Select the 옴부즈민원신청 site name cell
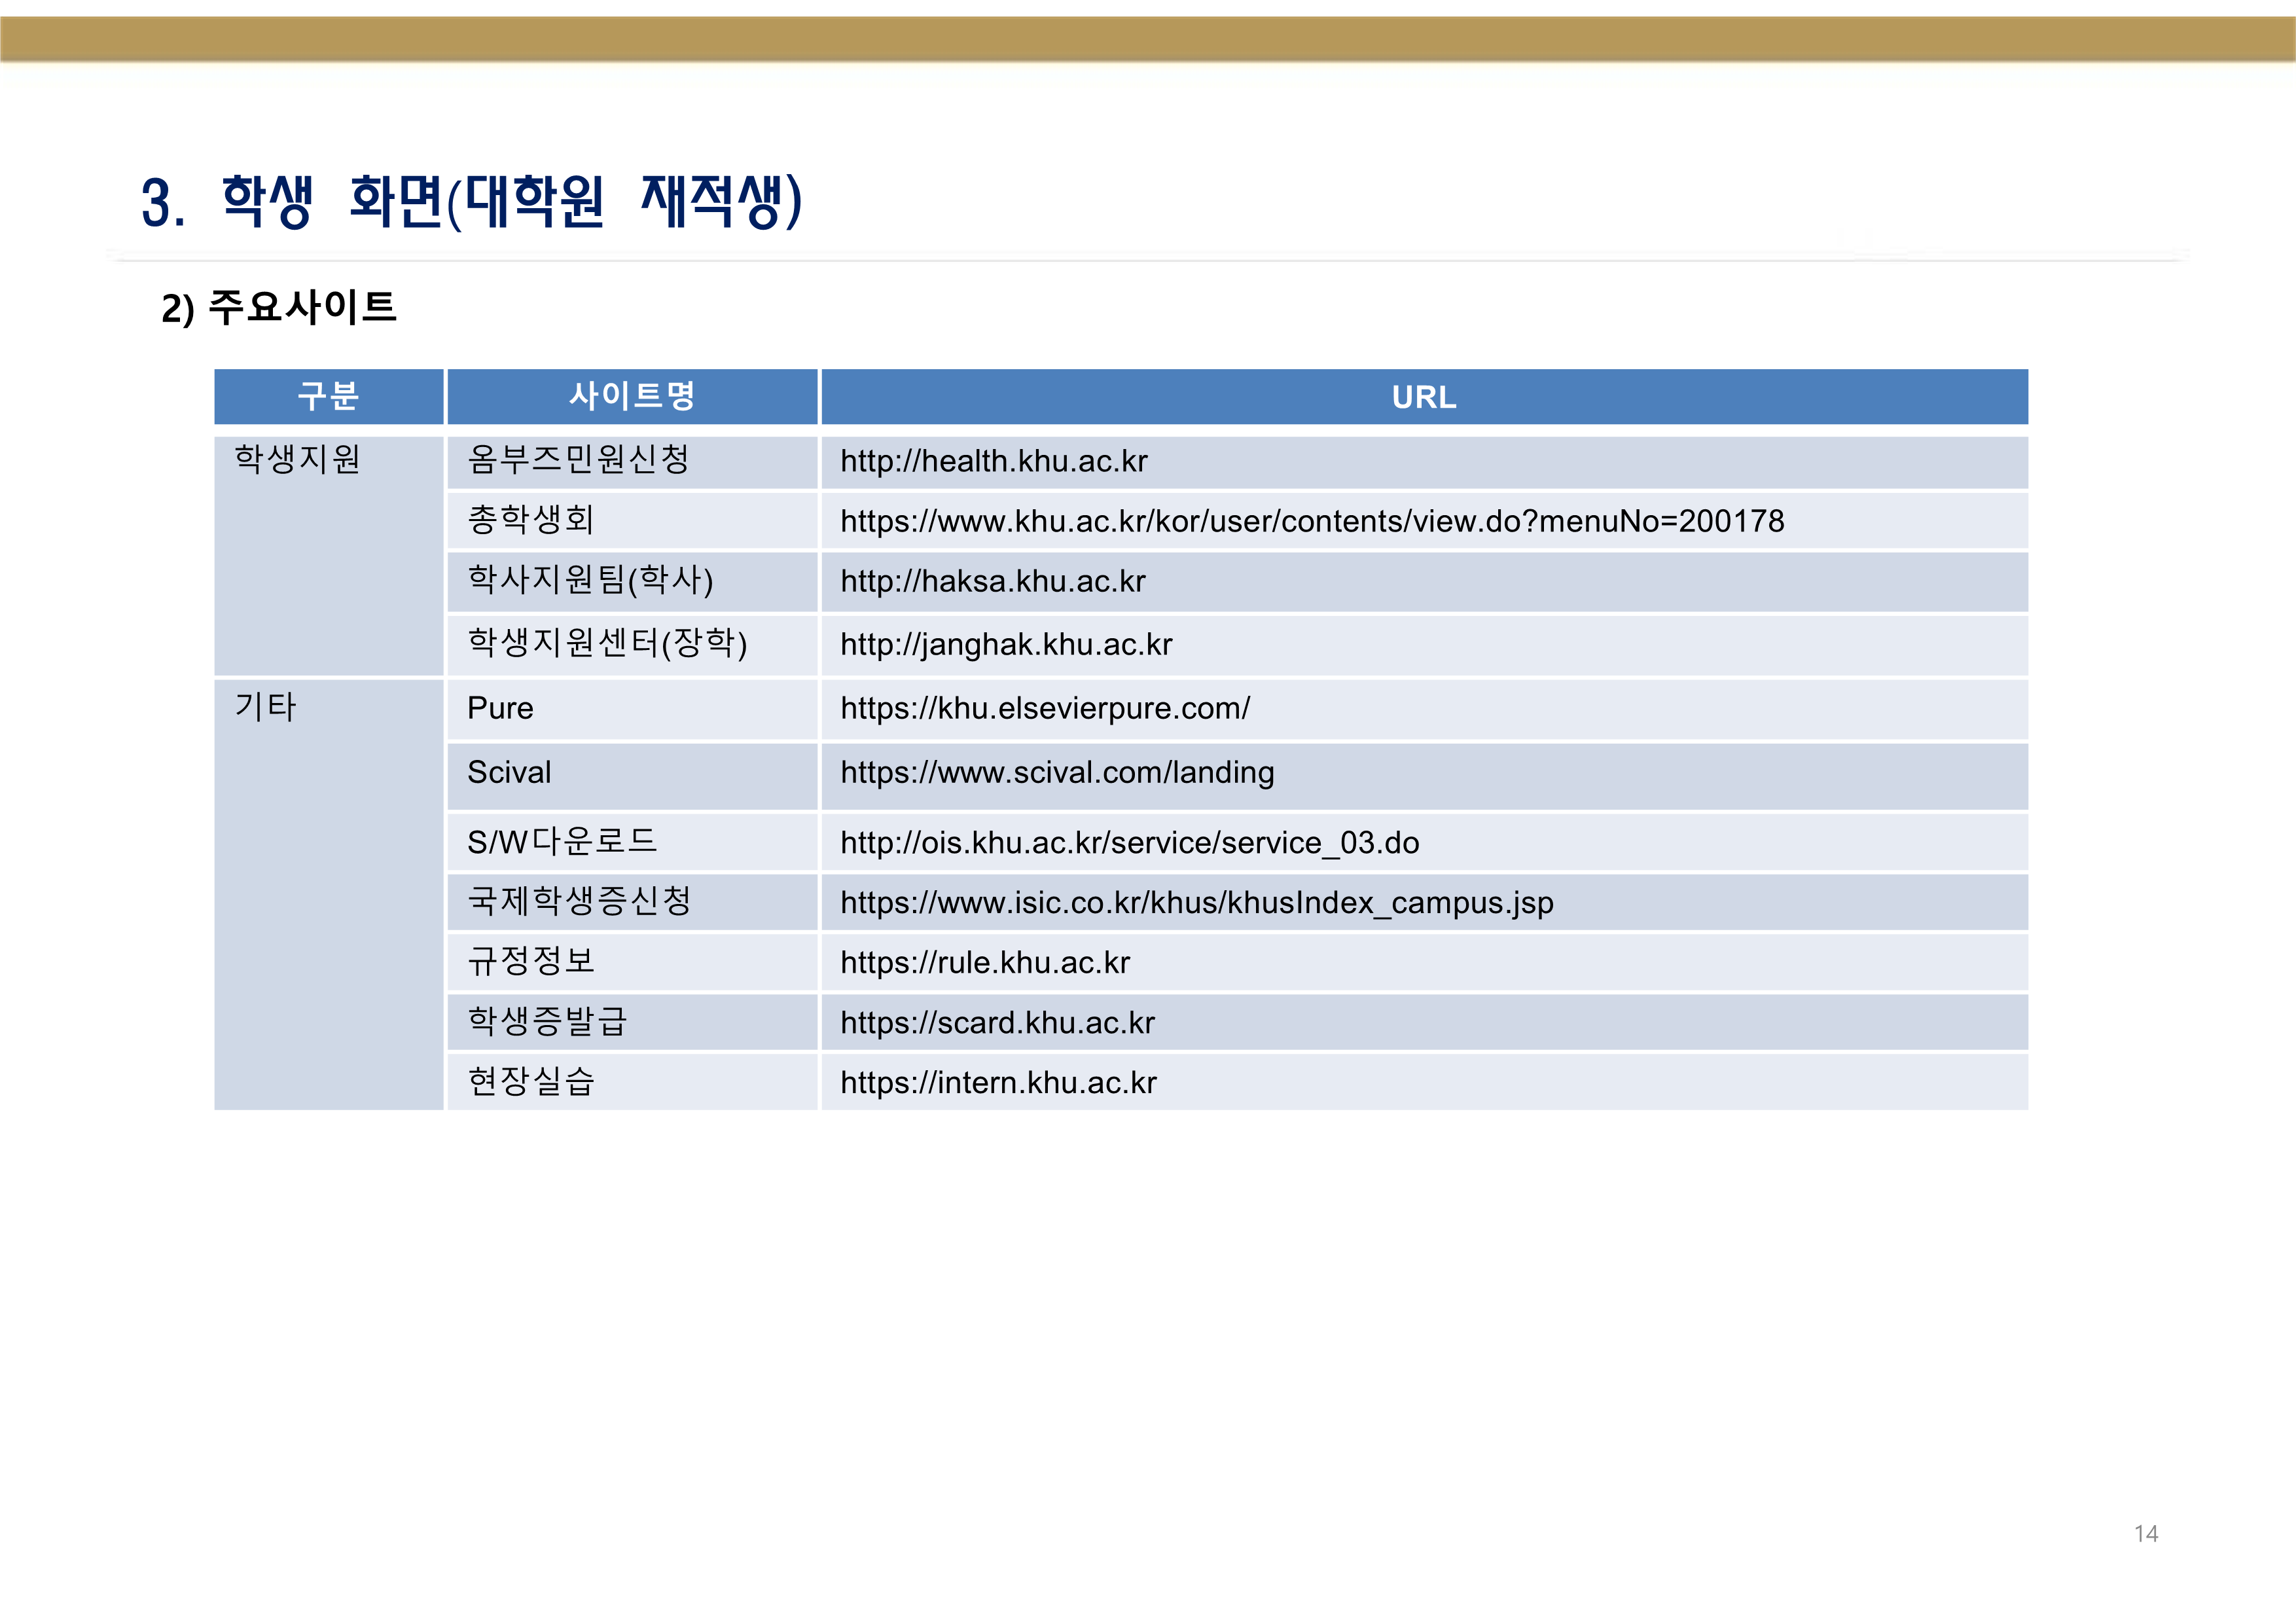The image size is (2296, 1624). click(632, 462)
